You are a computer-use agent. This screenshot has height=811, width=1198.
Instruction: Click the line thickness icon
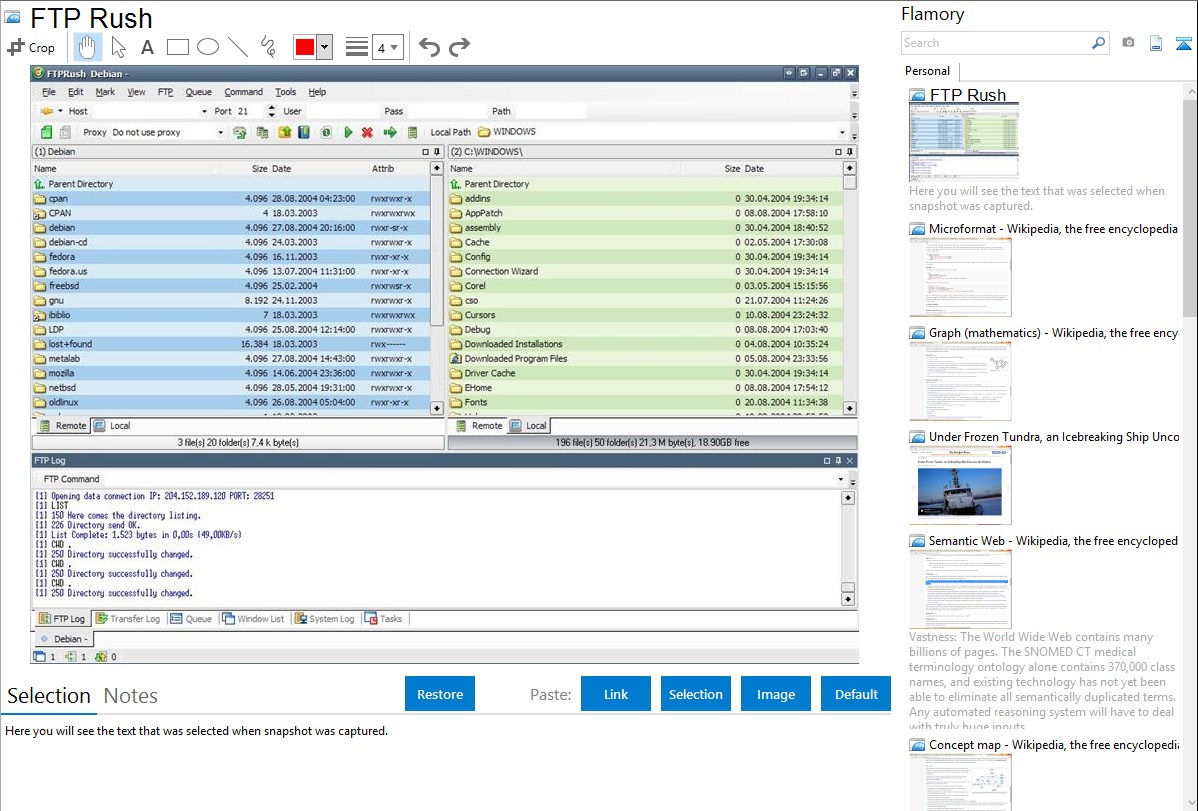[357, 47]
